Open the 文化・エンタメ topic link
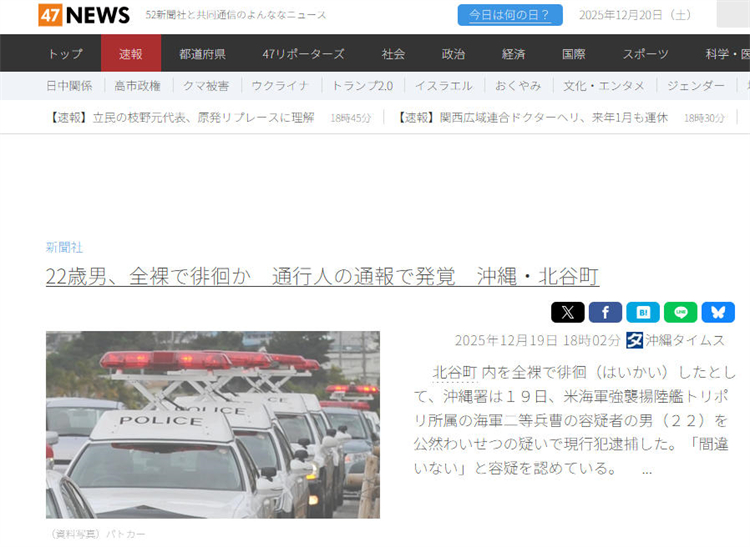 pyautogui.click(x=604, y=86)
